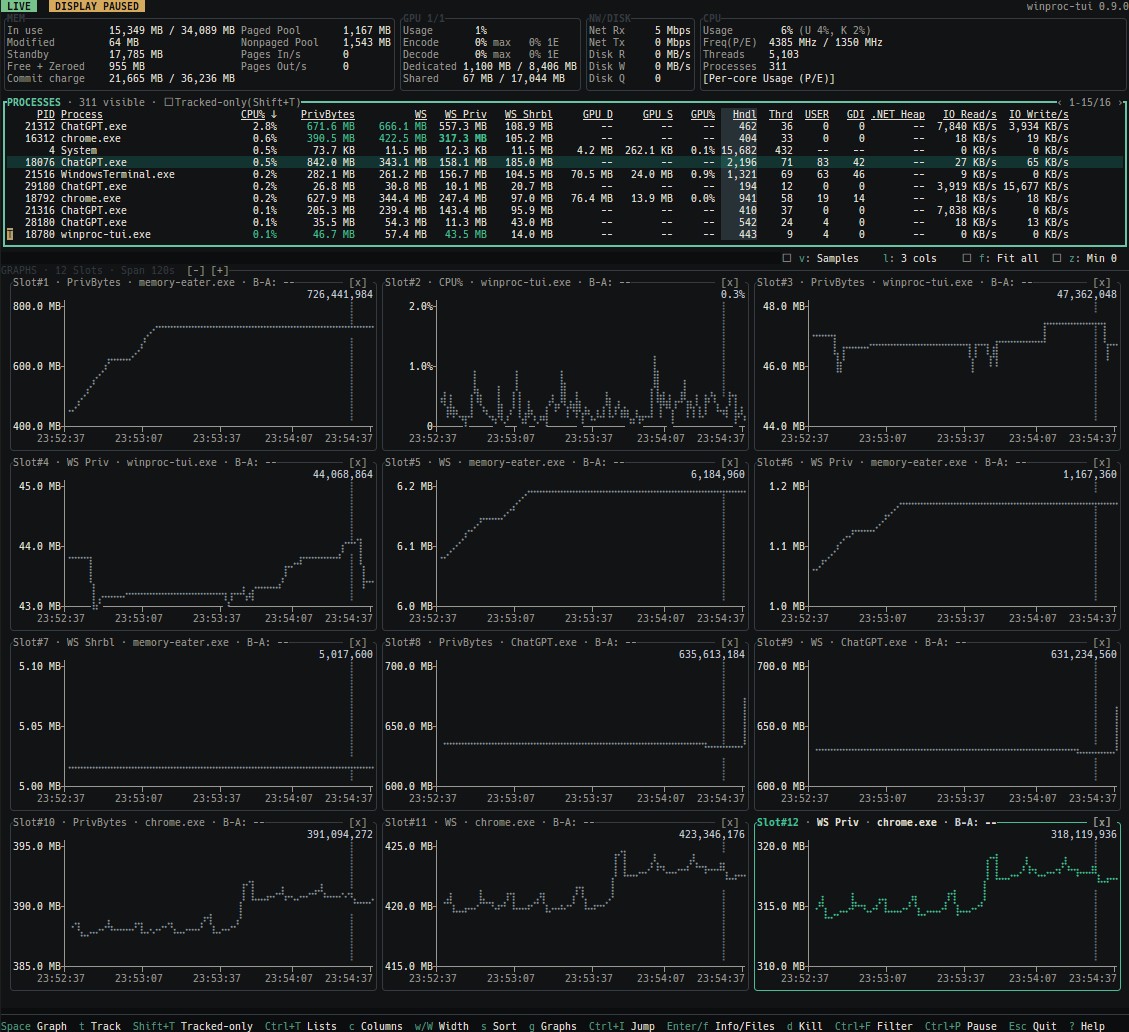The height and width of the screenshot is (1032, 1129).
Task: Open c Columns from footer
Action: tap(376, 1026)
